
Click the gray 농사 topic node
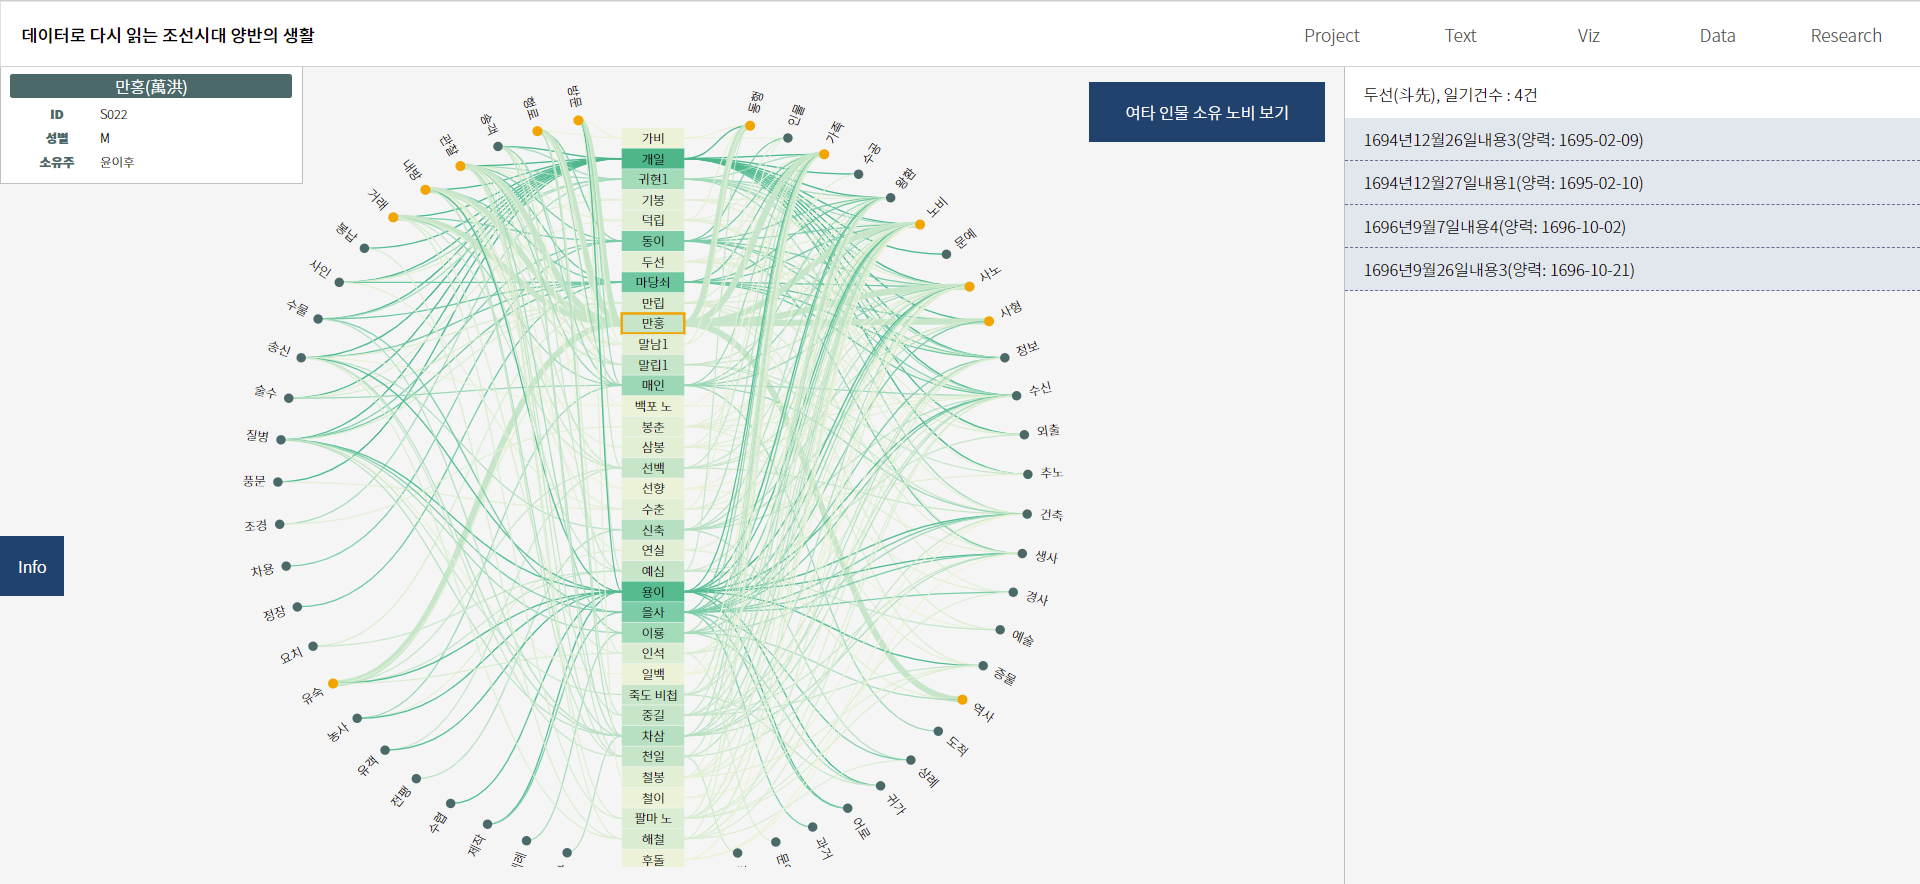coord(357,718)
